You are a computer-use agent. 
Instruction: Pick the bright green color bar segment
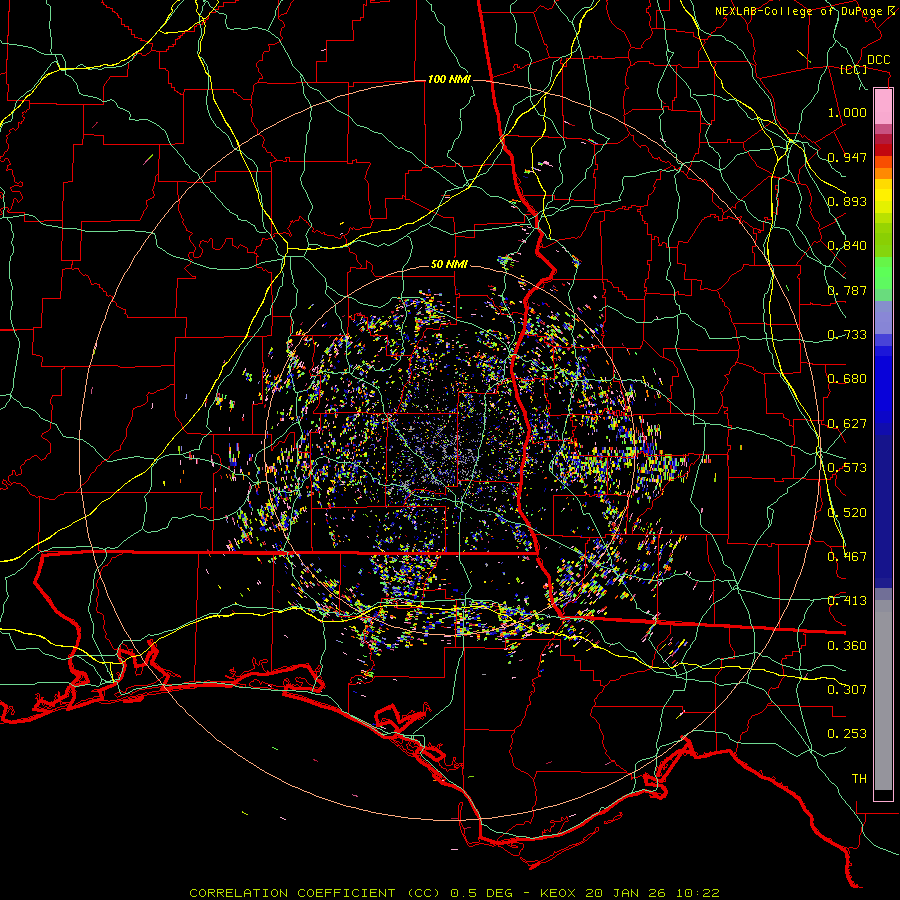pyautogui.click(x=883, y=273)
